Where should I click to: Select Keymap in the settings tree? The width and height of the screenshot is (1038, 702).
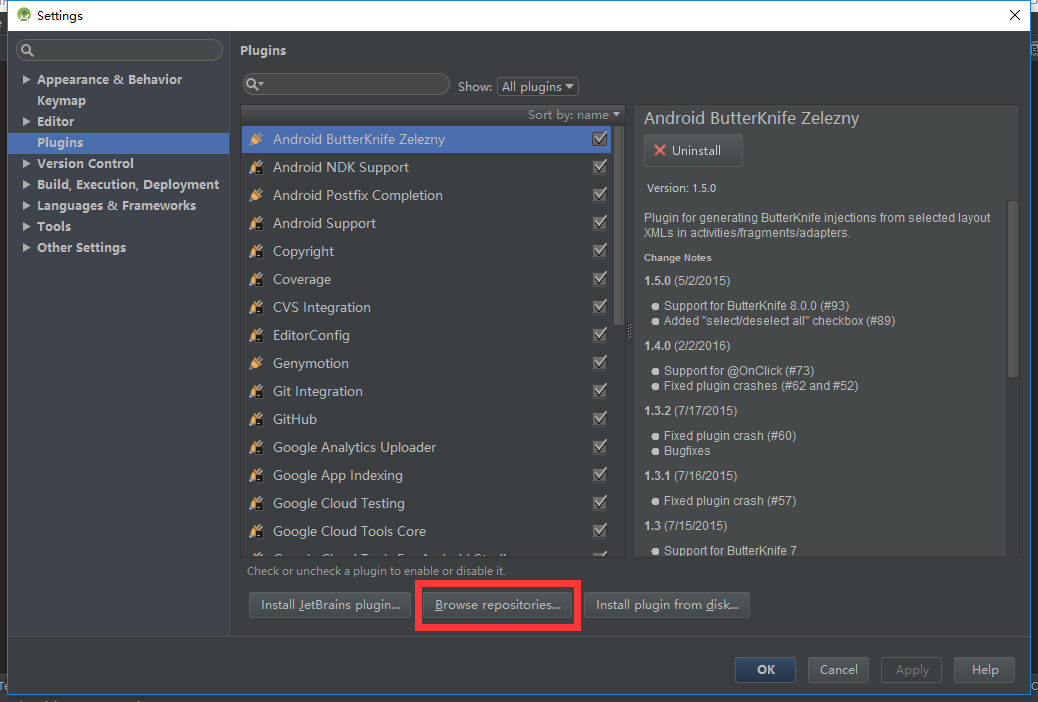pos(62,101)
